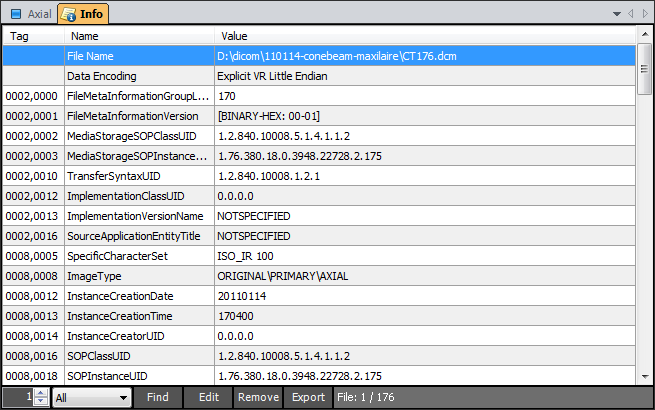Click the Explicit VR Little Endian value

272,76
